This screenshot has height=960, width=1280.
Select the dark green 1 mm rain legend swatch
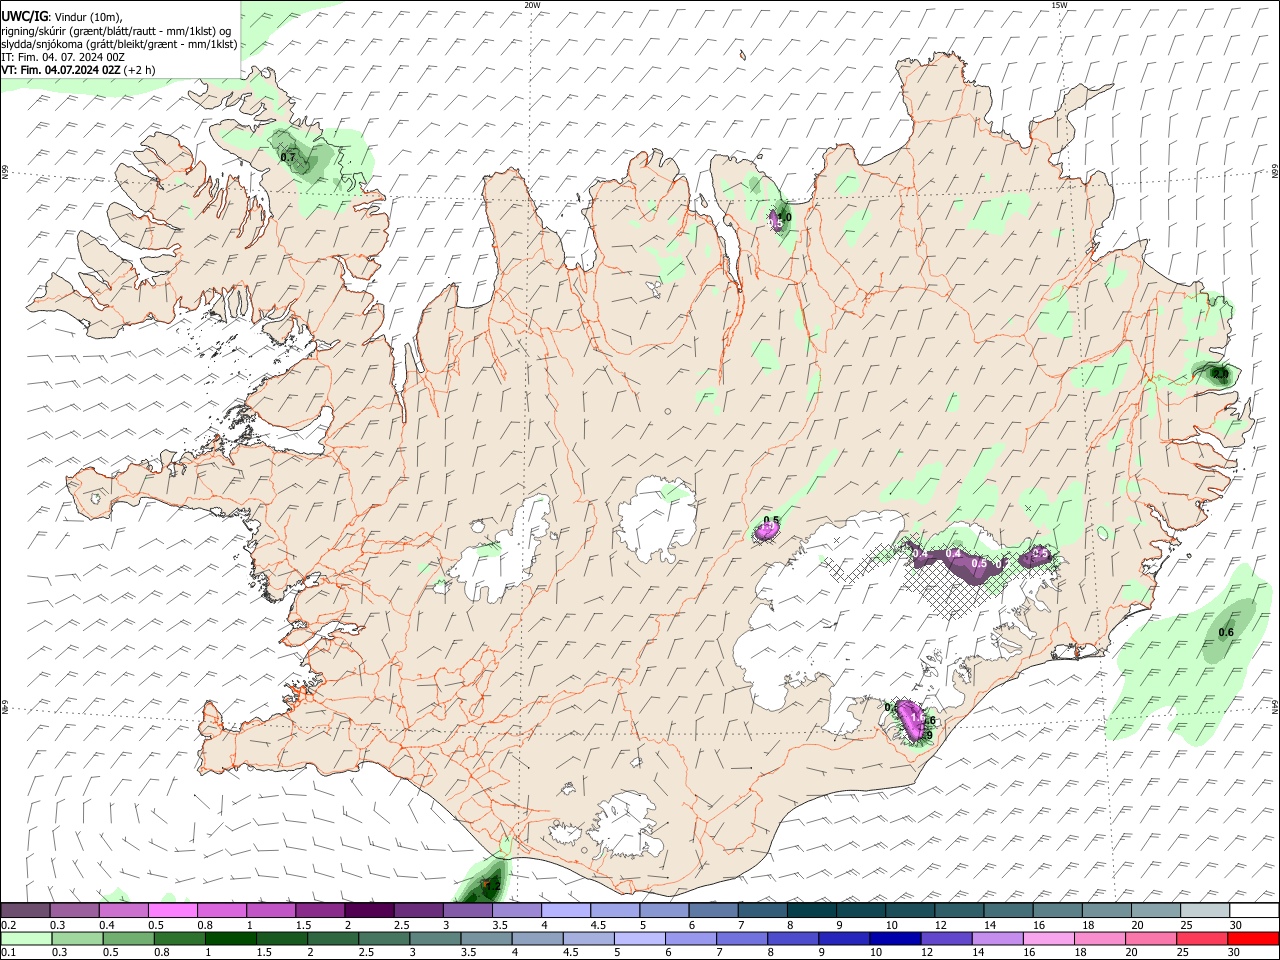[231, 938]
